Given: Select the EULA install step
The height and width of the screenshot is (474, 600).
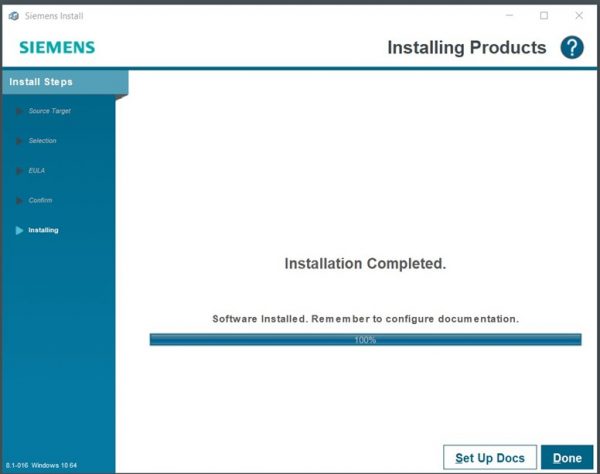Looking at the screenshot, I should [x=36, y=171].
